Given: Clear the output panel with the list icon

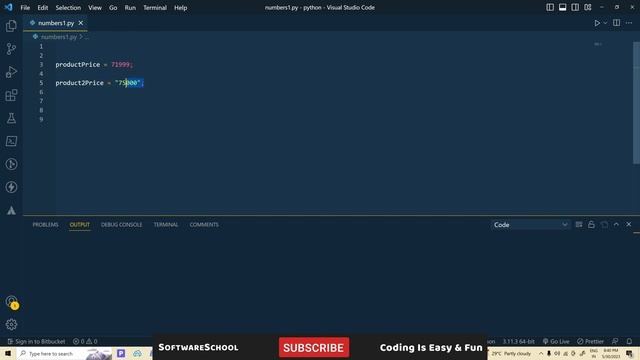Looking at the screenshot, I should point(579,224).
